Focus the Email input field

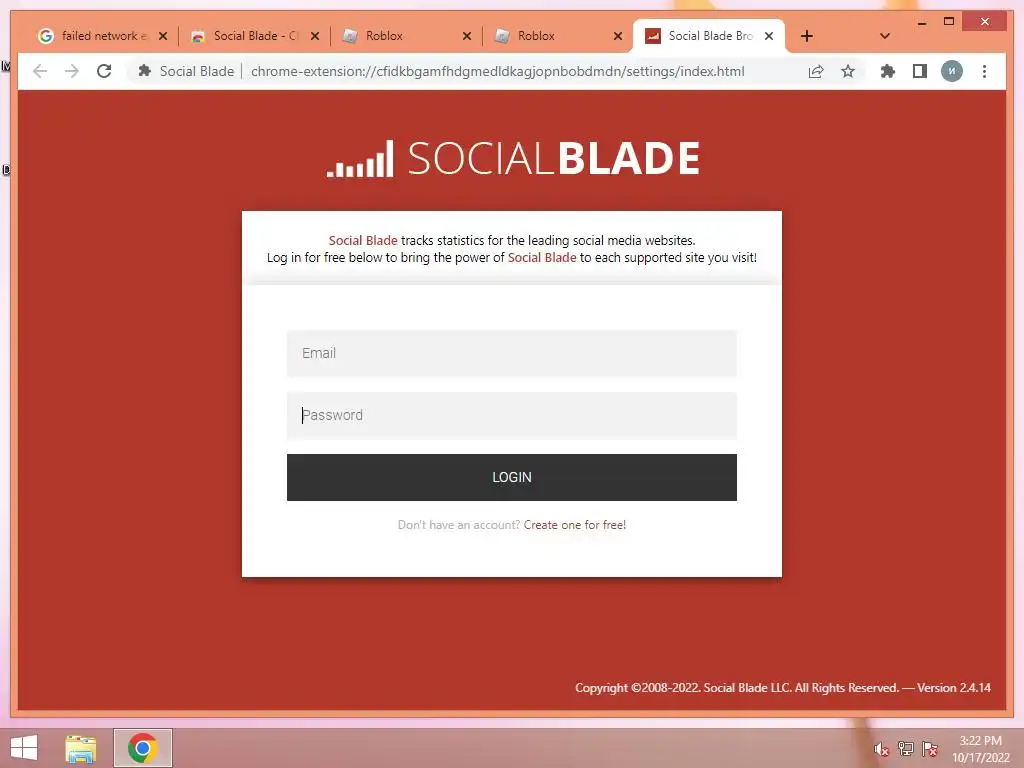coord(511,353)
